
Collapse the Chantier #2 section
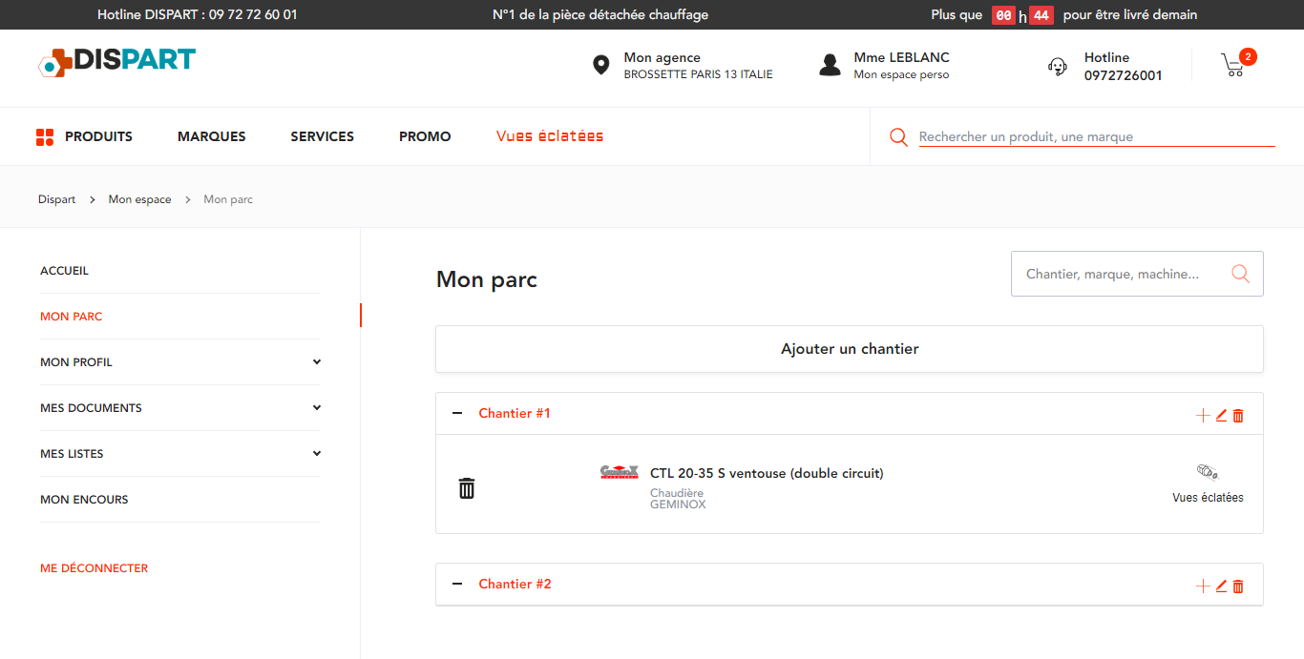(x=458, y=584)
